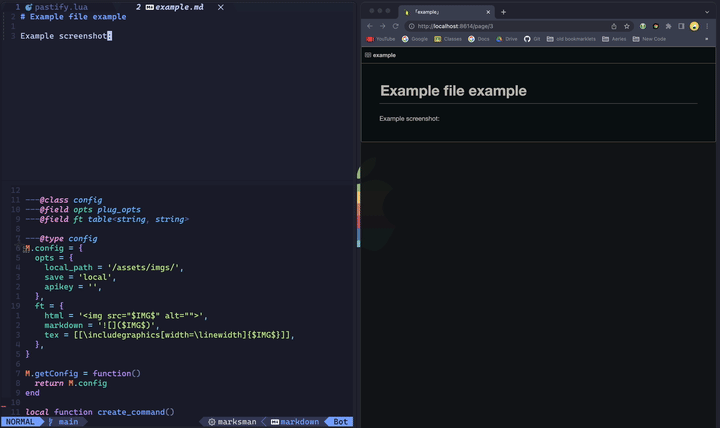Select the example browser tab
The width and height of the screenshot is (720, 428).
click(443, 12)
